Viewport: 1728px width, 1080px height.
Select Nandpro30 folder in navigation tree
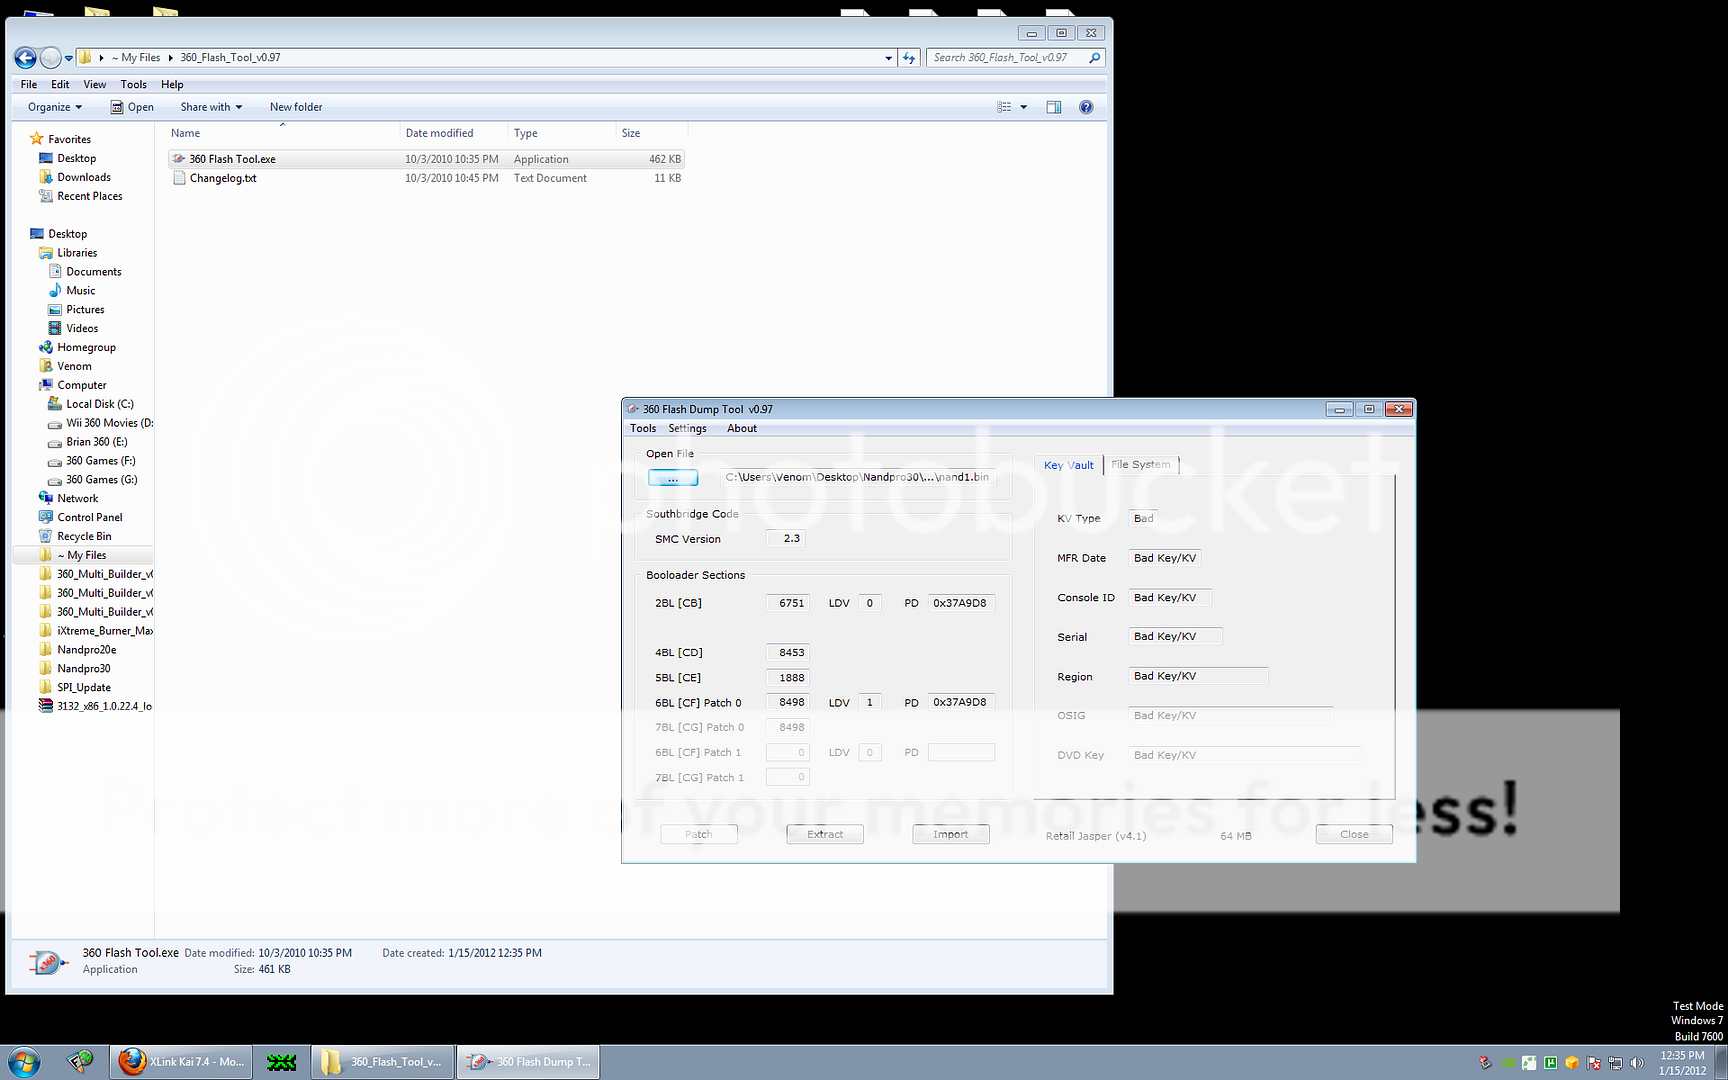point(84,669)
